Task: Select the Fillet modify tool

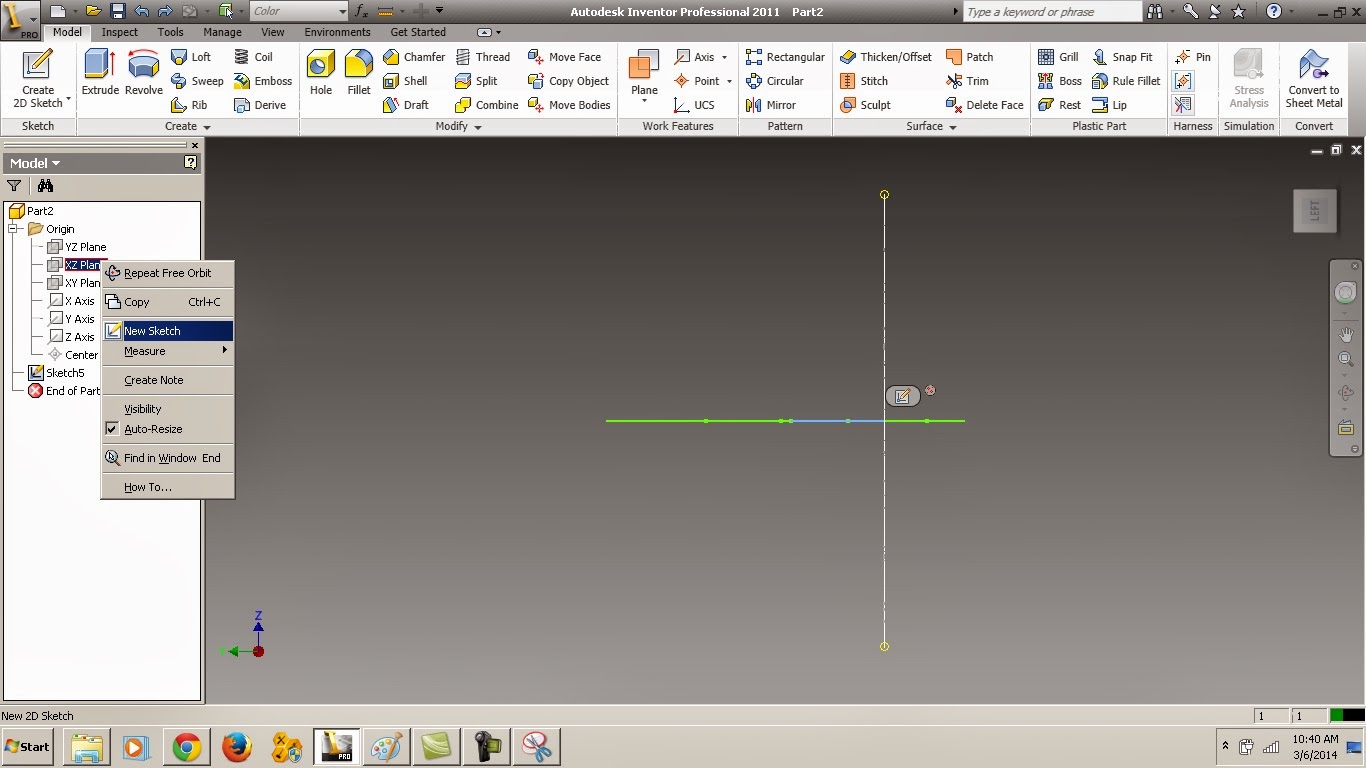Action: coord(358,80)
